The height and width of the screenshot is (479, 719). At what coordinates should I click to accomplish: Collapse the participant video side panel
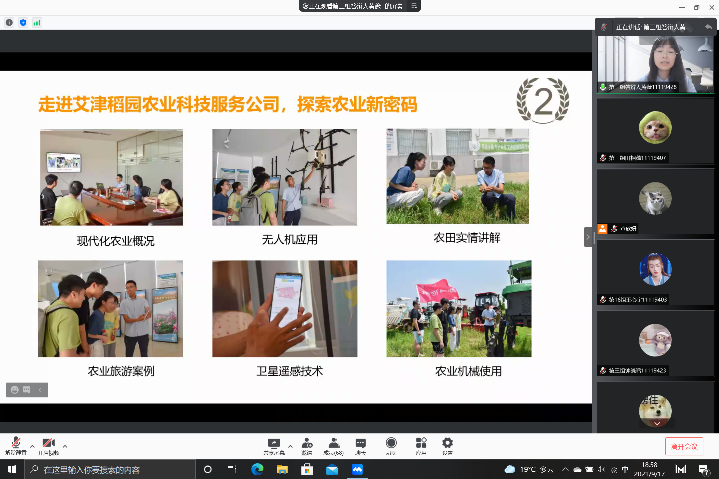(589, 236)
